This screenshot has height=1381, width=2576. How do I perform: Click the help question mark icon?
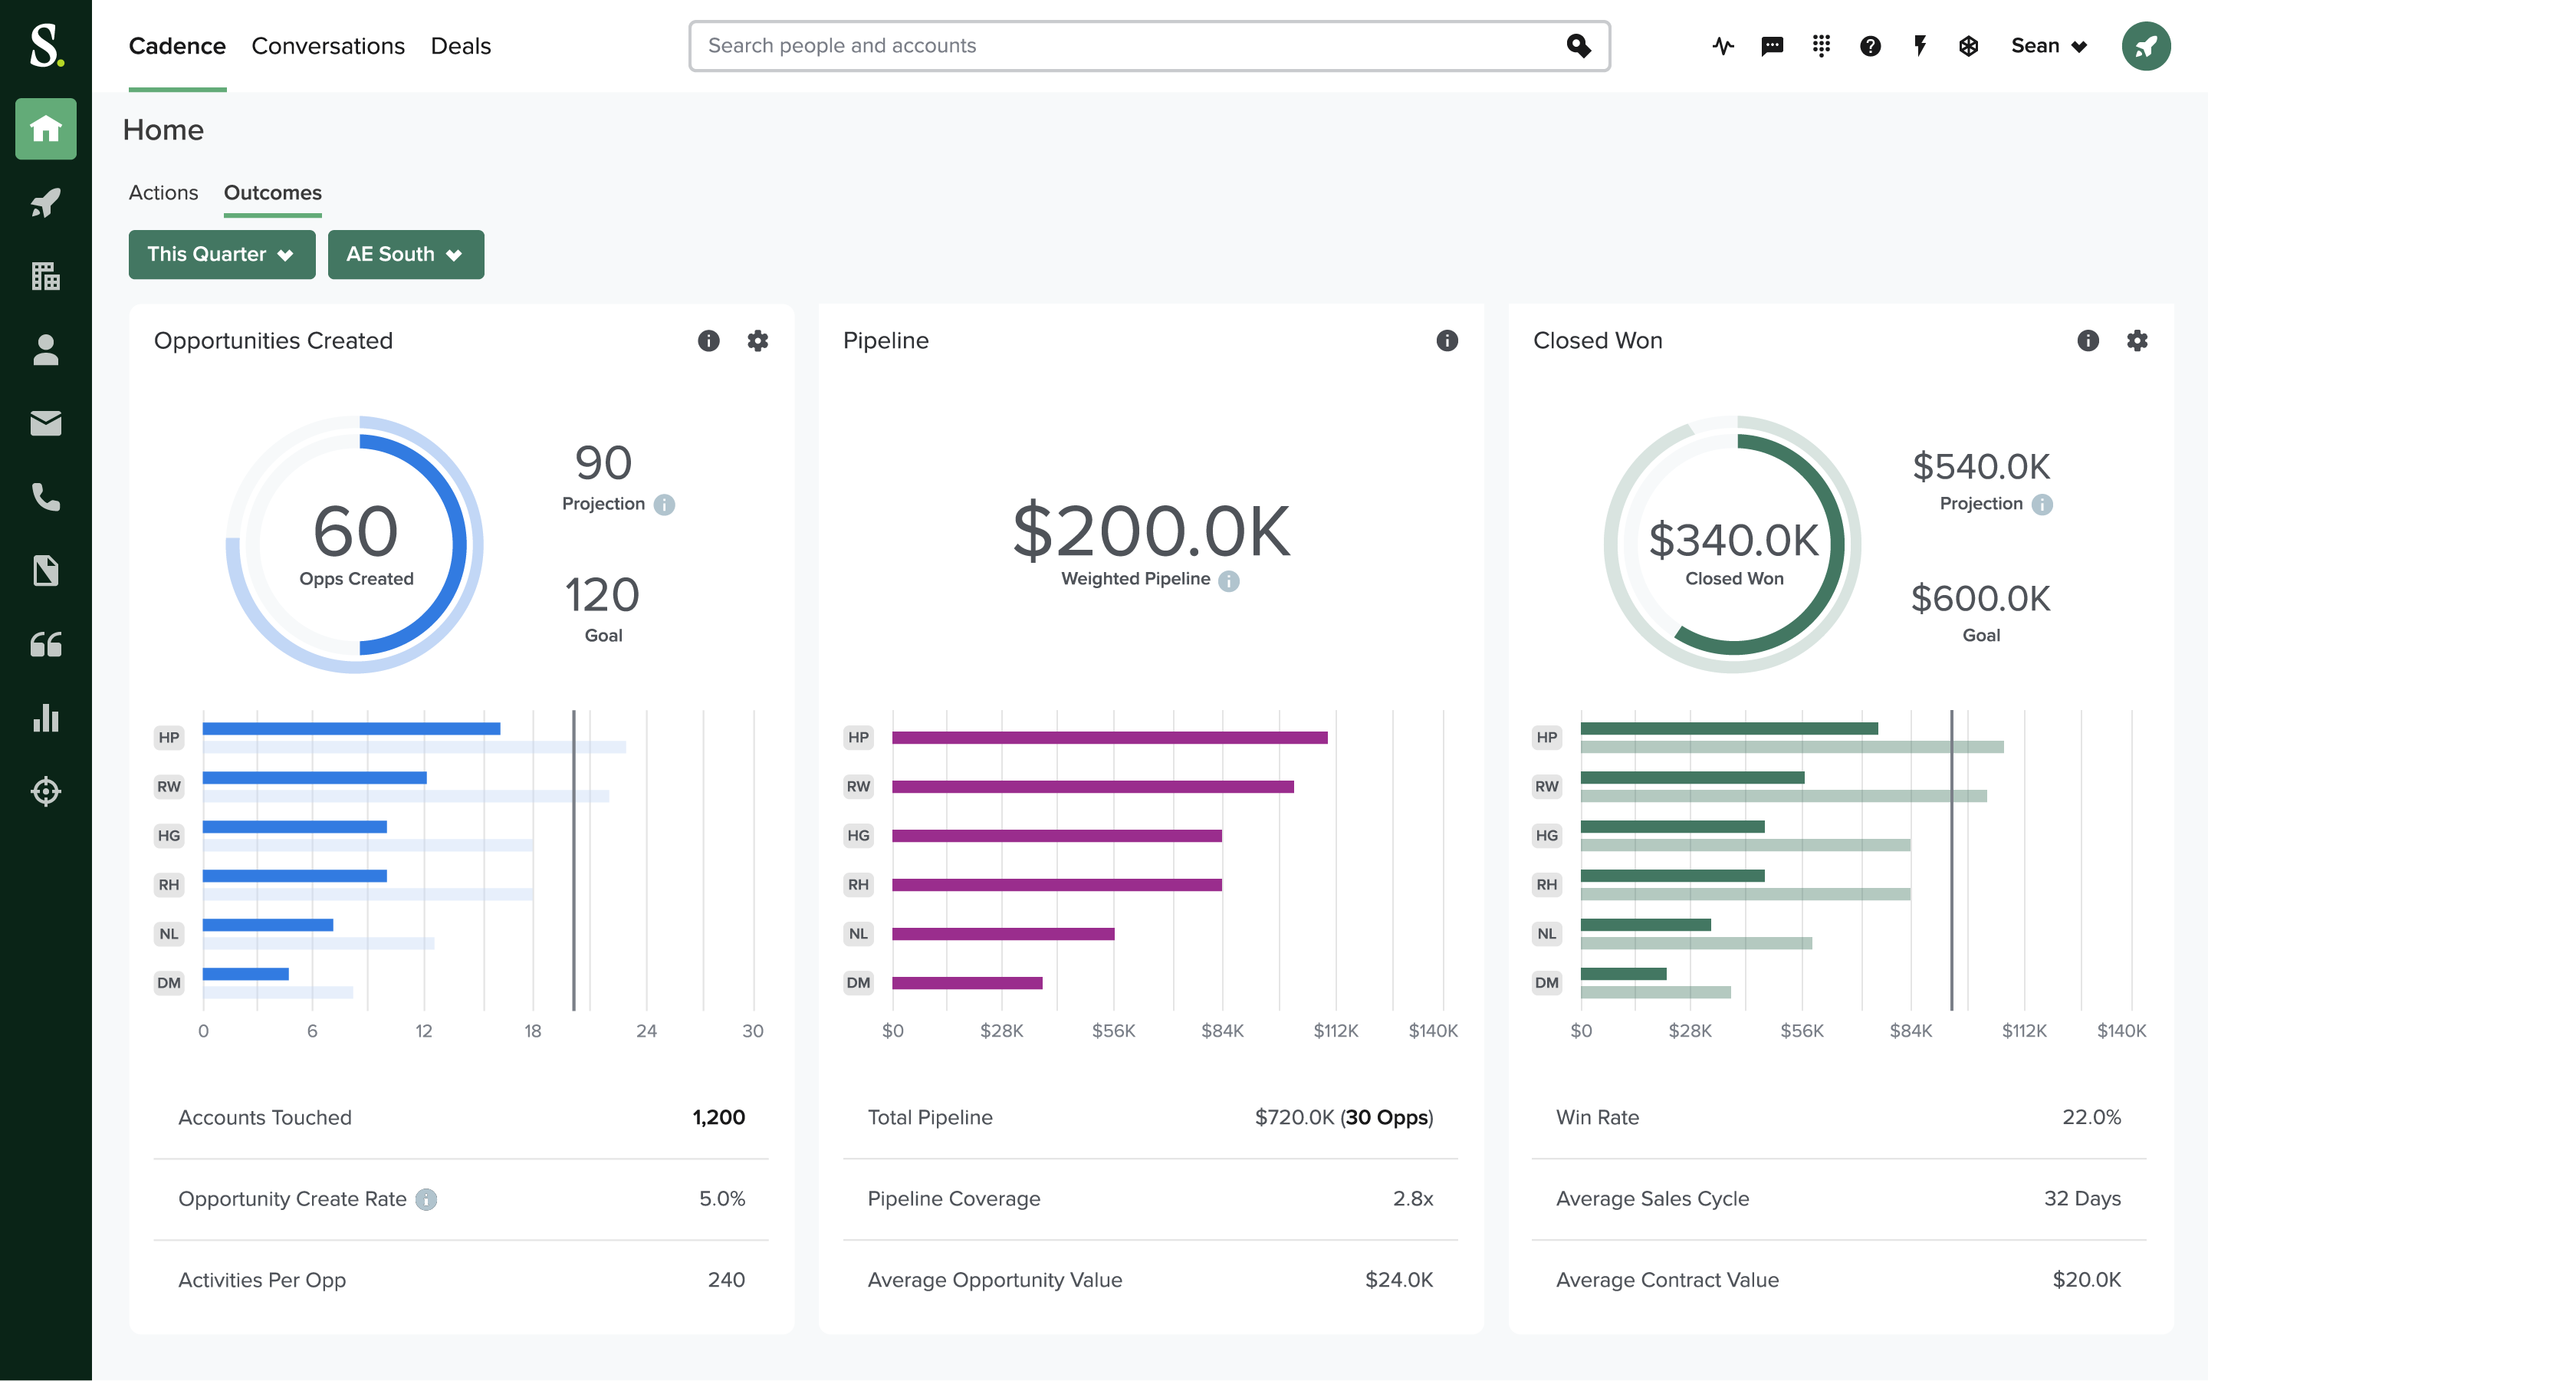pyautogui.click(x=1870, y=46)
